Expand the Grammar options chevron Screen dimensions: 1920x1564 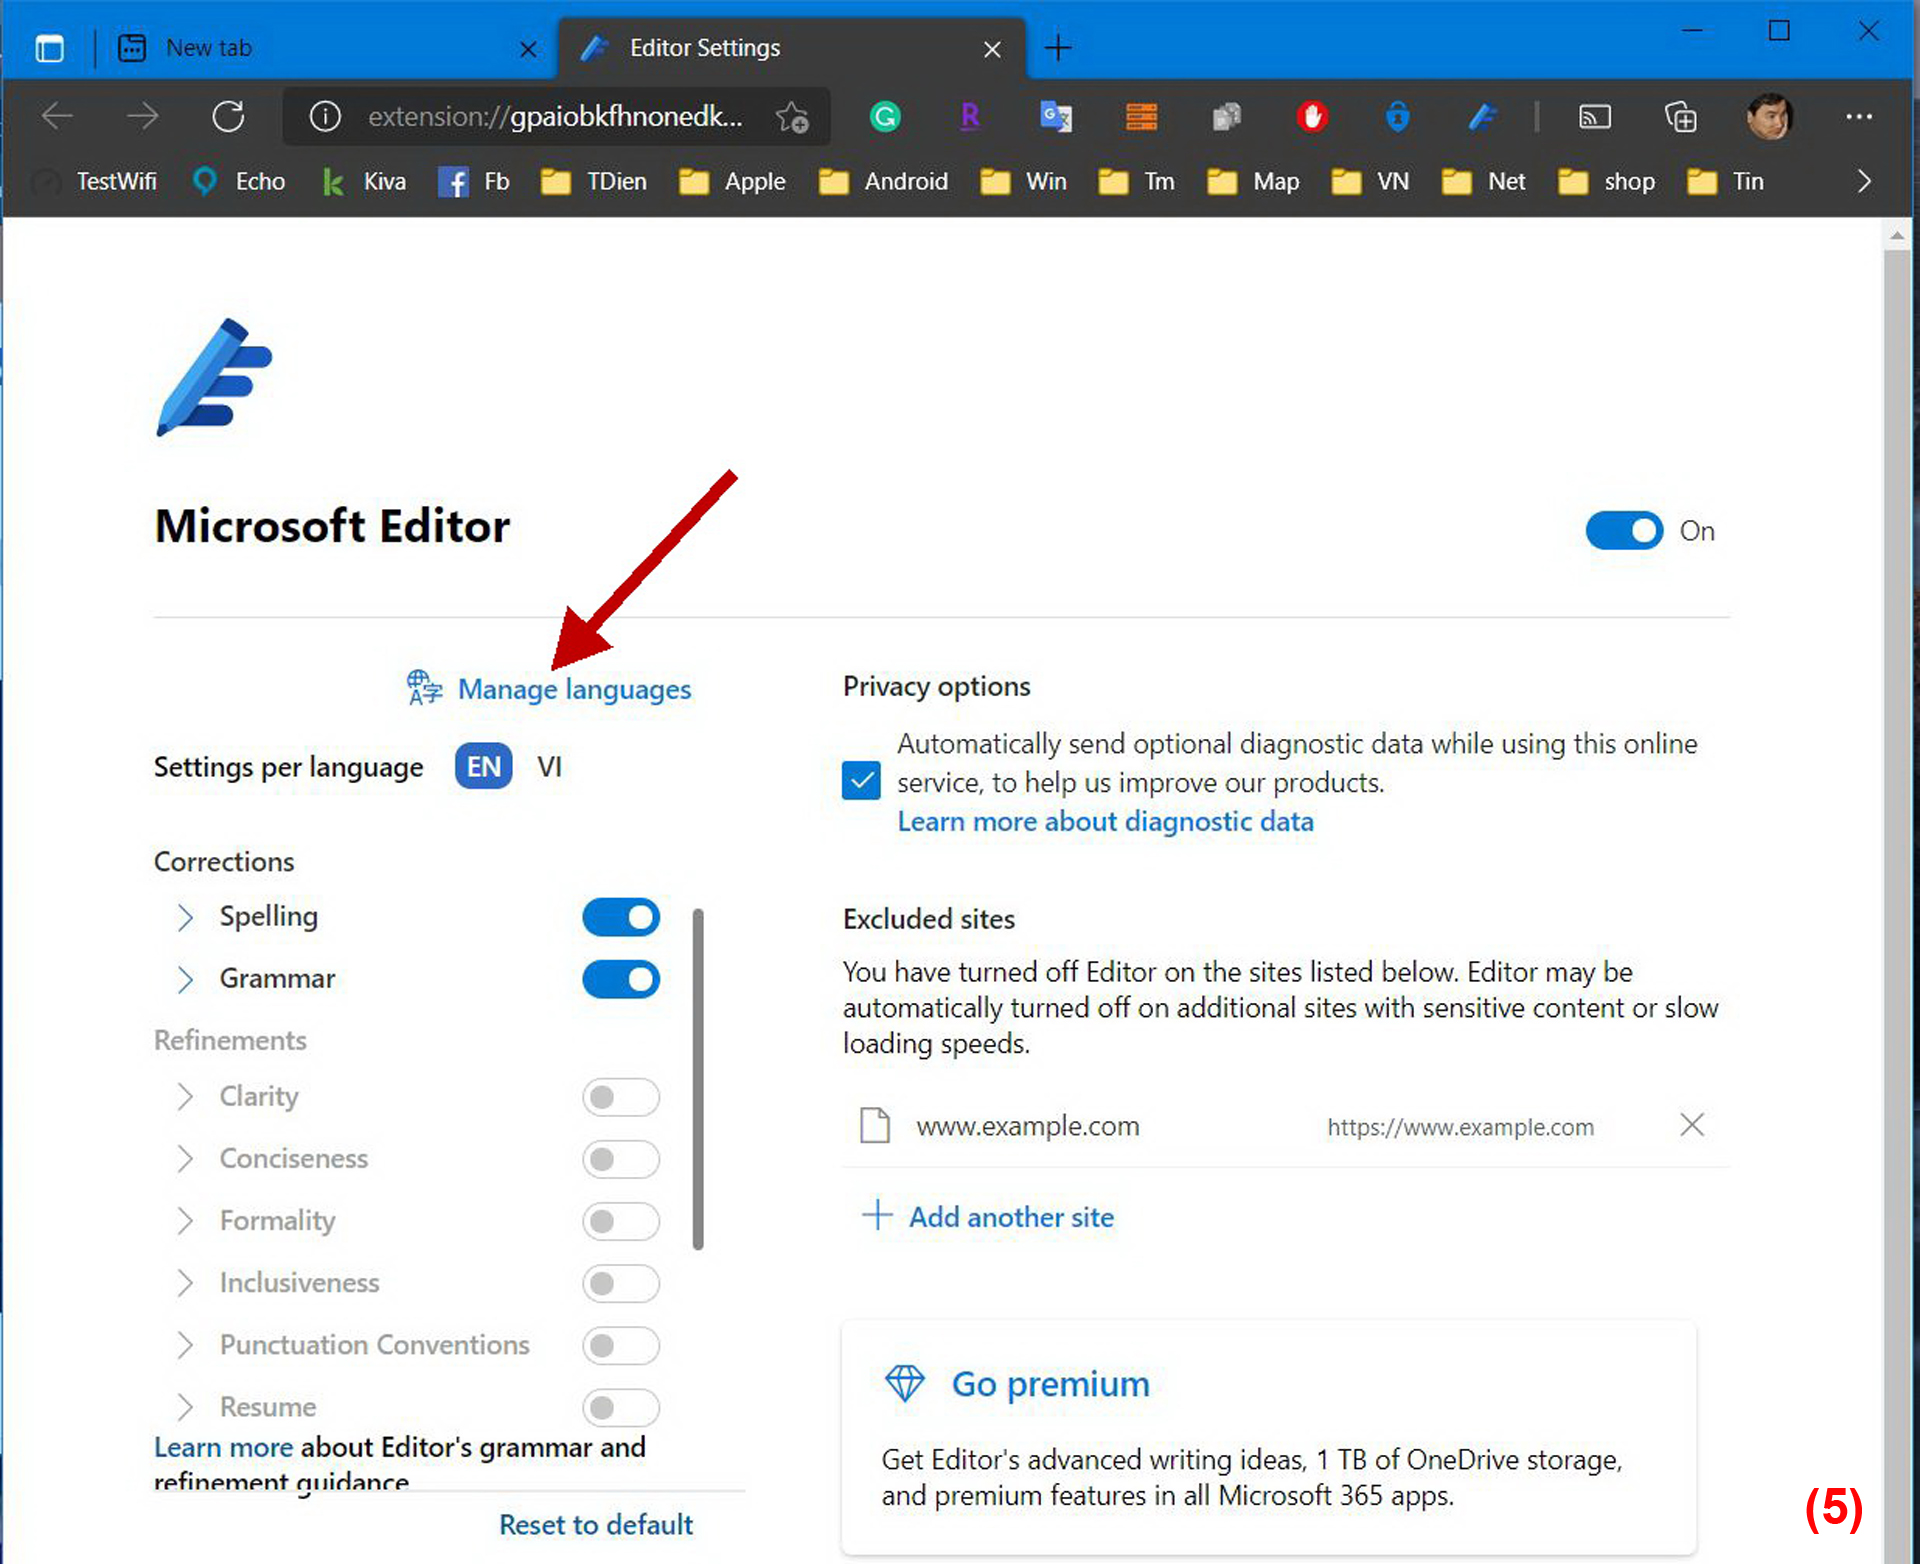tap(185, 979)
